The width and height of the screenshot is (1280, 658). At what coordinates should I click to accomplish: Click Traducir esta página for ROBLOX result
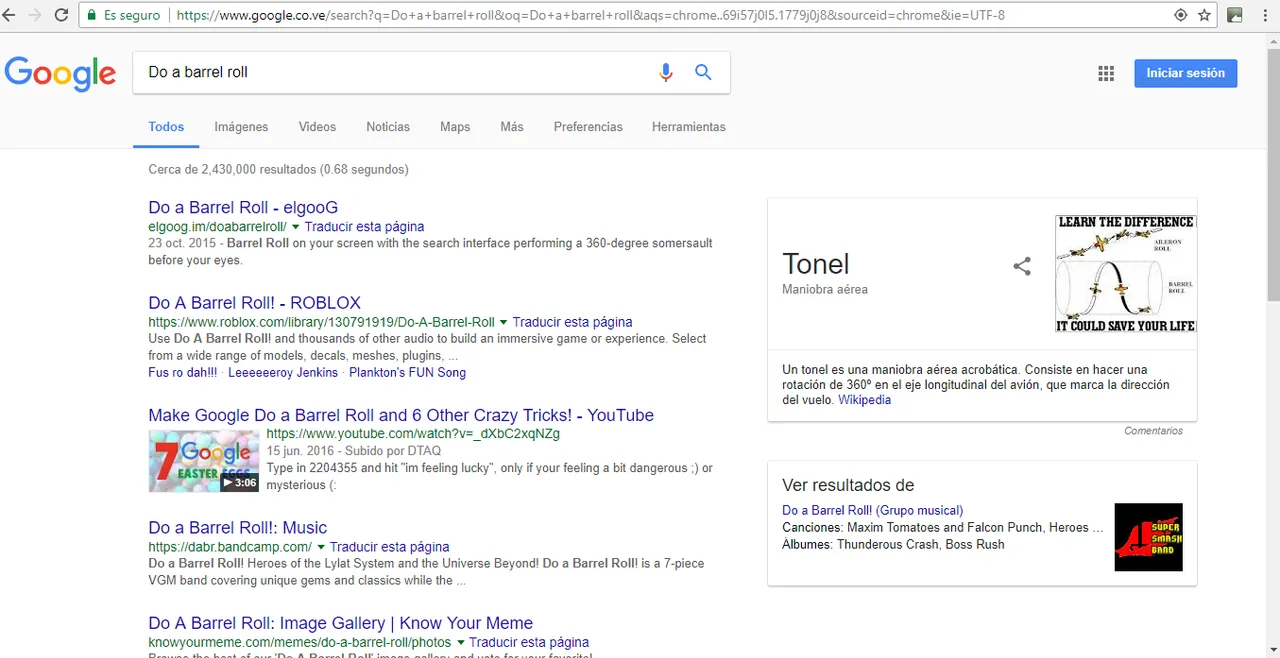572,322
